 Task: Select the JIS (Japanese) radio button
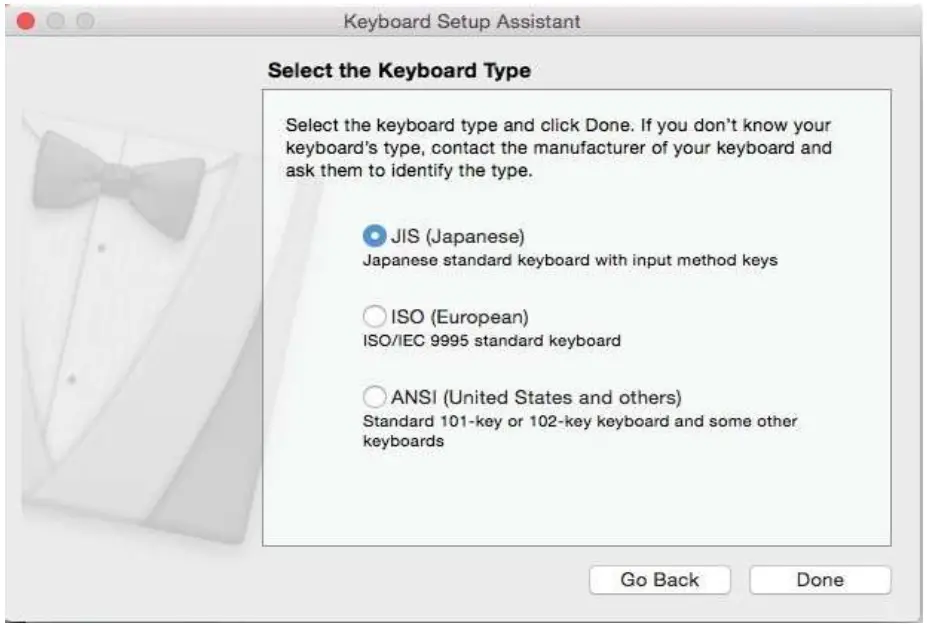pos(373,237)
